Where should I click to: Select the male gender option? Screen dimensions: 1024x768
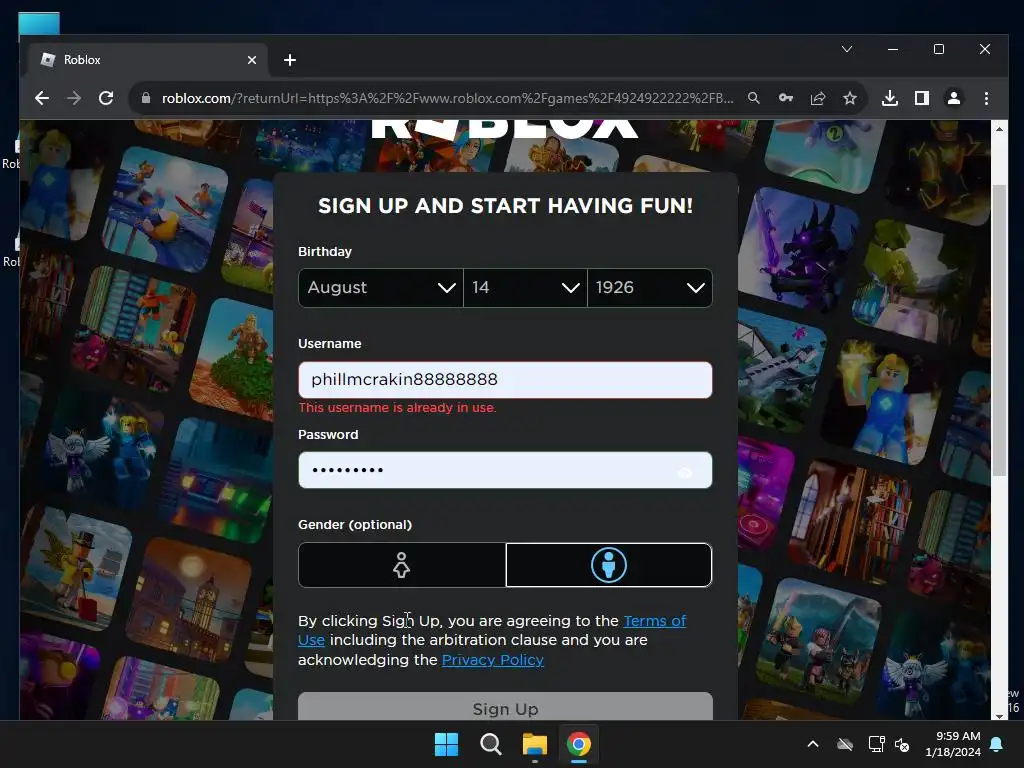(x=609, y=565)
